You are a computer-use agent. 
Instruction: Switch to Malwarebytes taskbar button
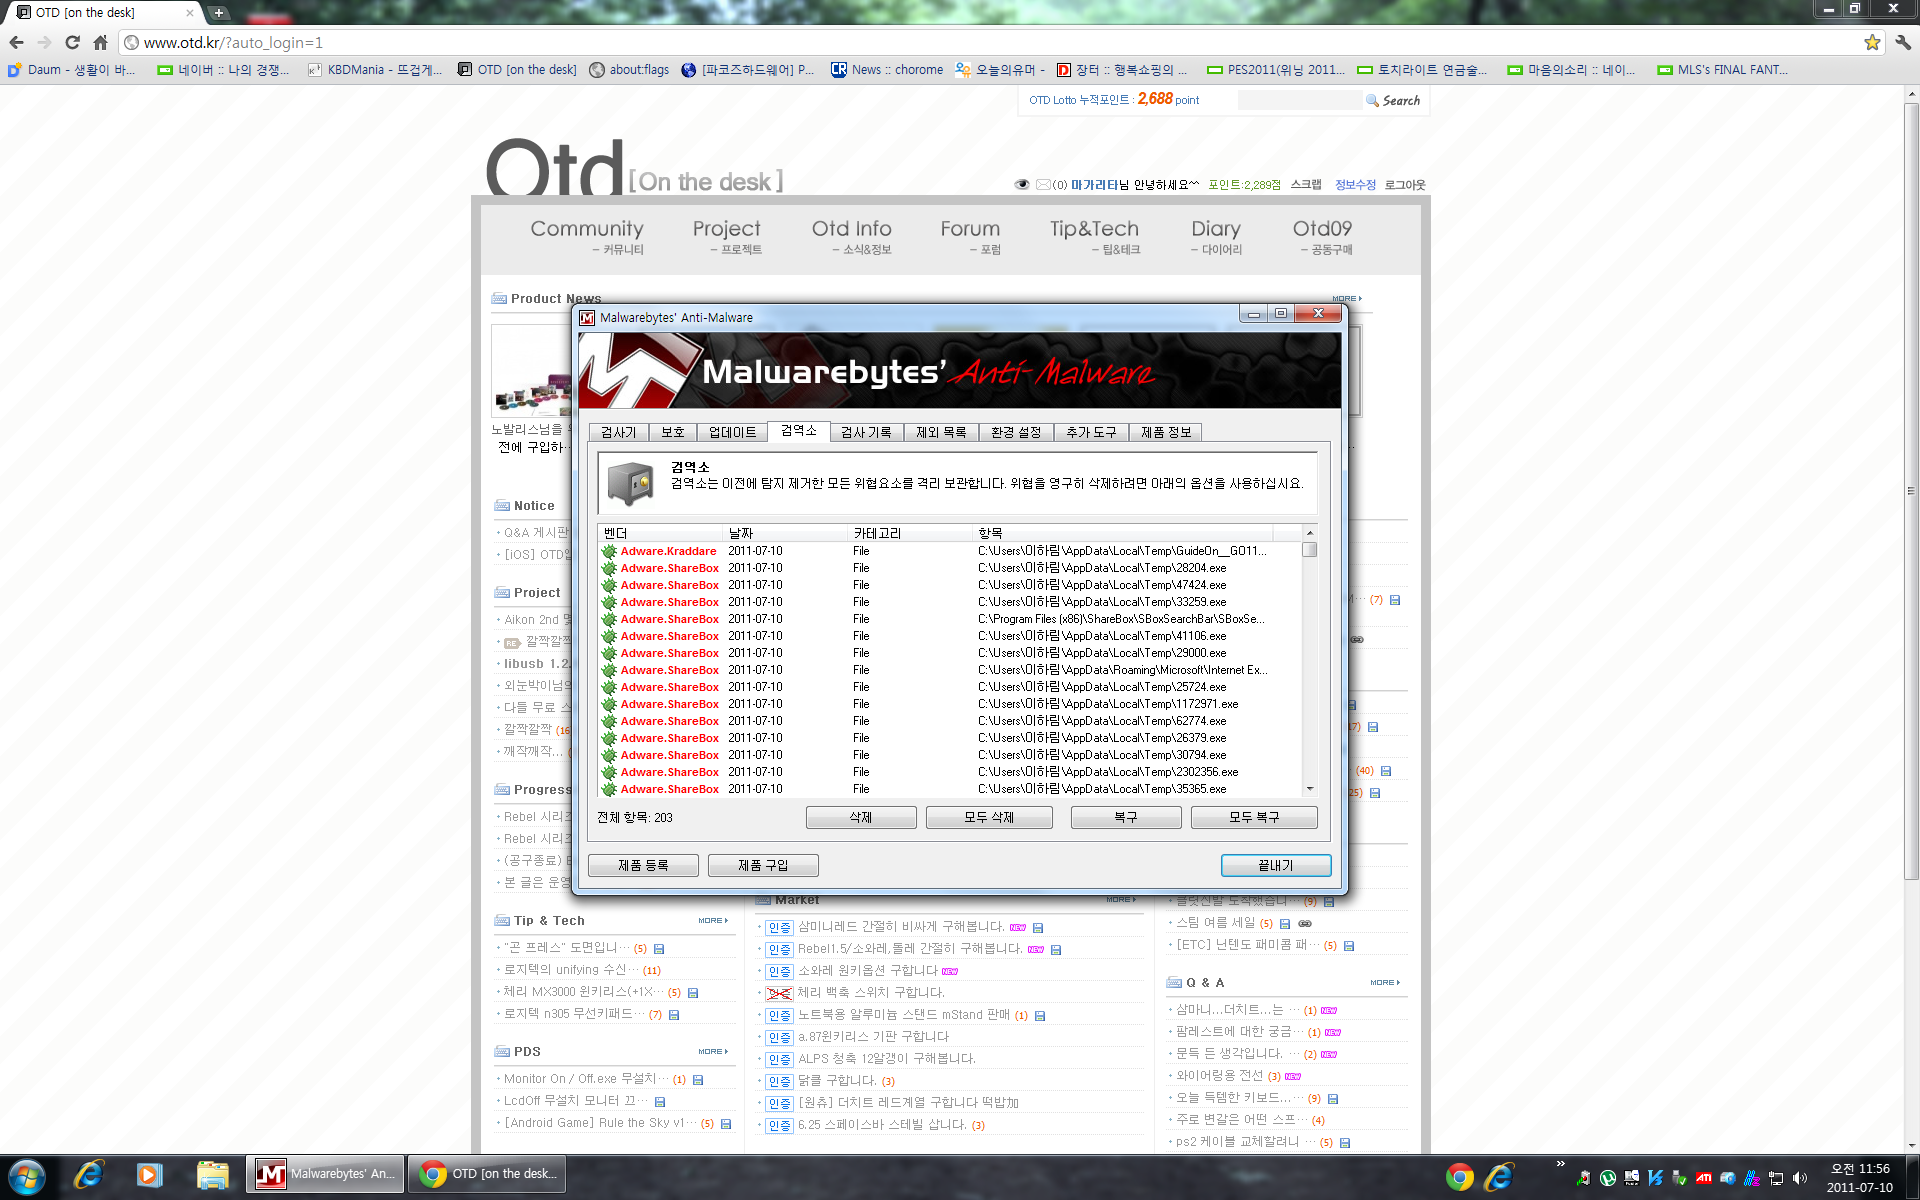(325, 1174)
